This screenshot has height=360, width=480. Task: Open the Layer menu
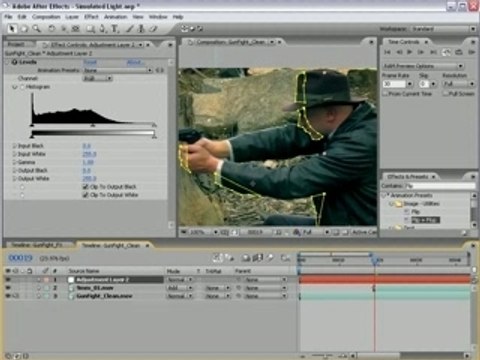(72, 17)
